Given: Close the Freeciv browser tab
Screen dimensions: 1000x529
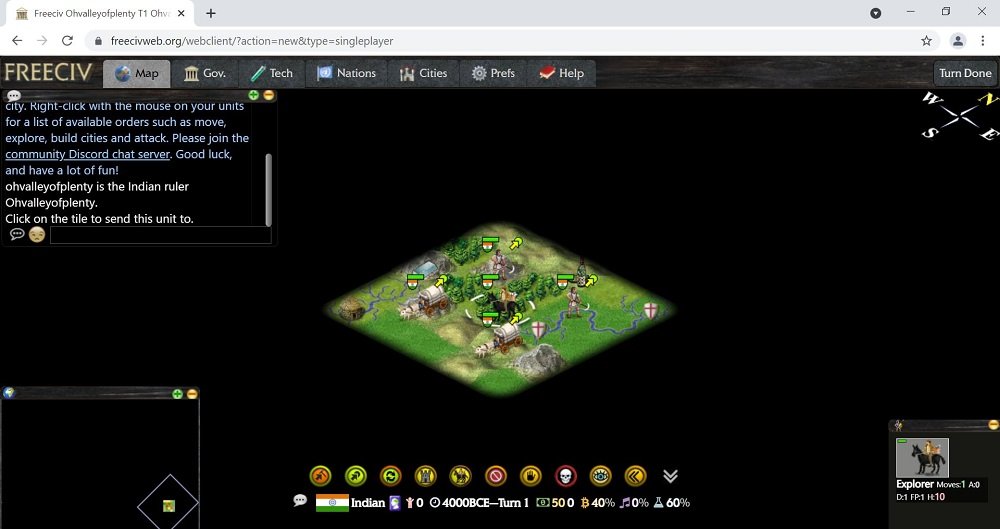Looking at the screenshot, I should click(x=180, y=13).
